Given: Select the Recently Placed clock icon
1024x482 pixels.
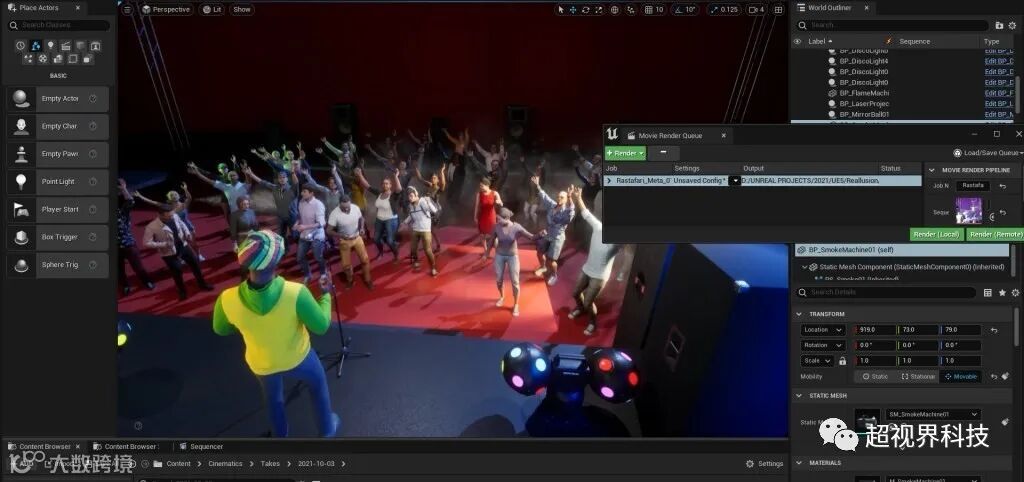Looking at the screenshot, I should [x=20, y=46].
